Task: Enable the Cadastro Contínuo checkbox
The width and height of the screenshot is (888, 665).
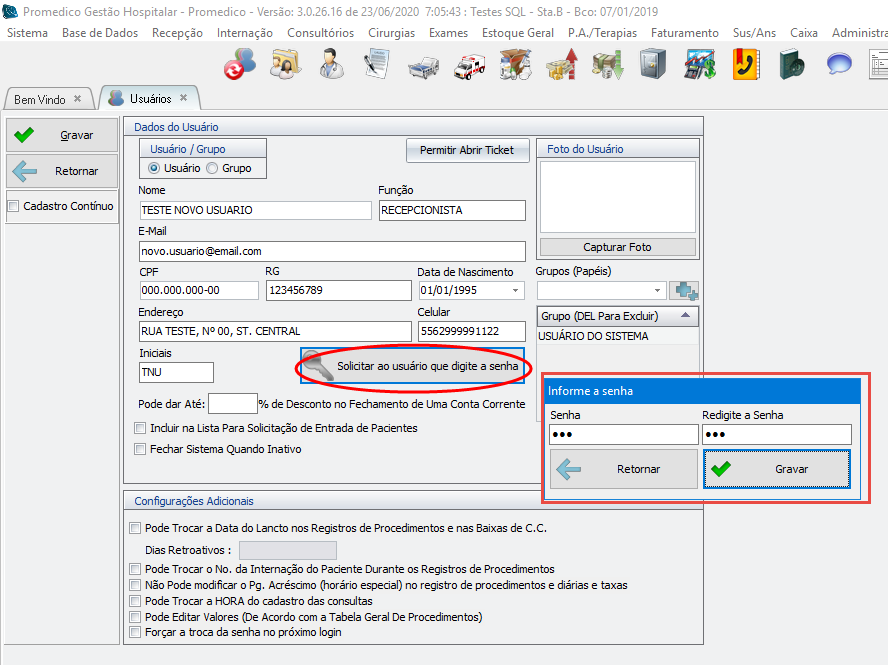Action: 14,207
